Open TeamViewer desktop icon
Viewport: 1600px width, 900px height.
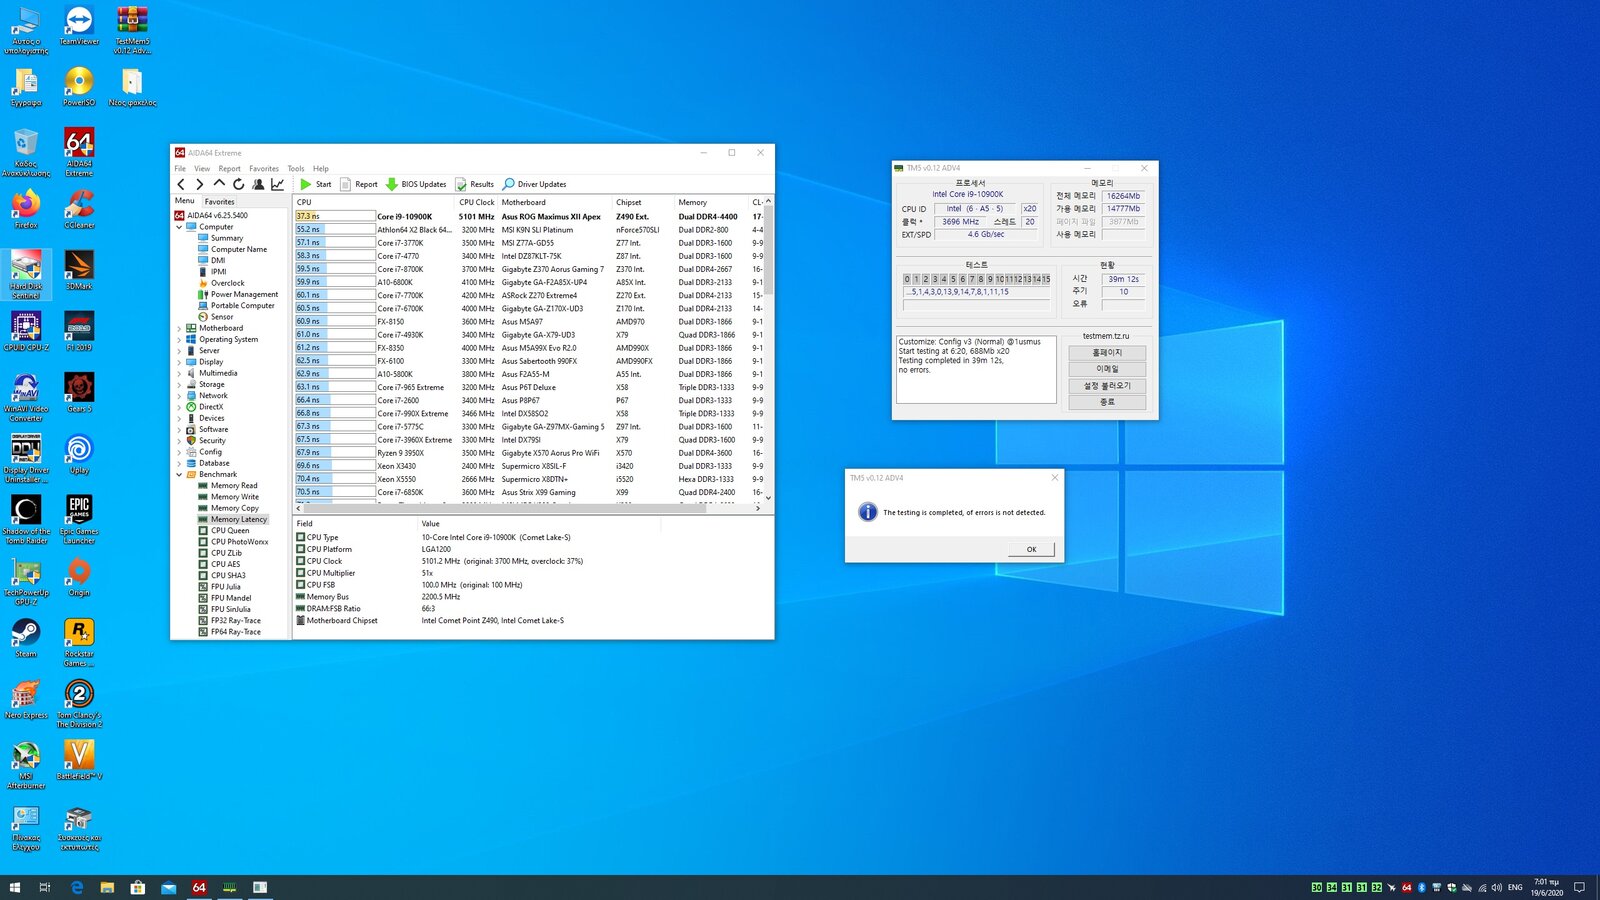tap(79, 27)
